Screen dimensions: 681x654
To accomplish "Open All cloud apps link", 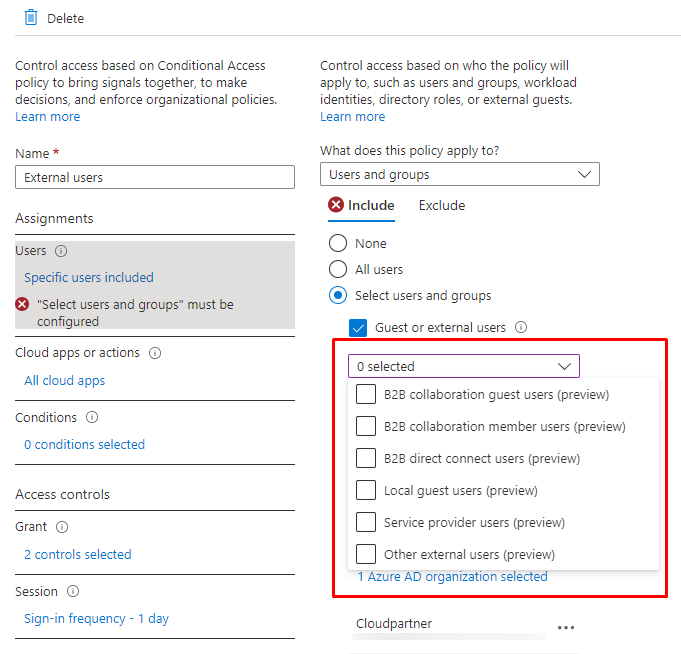I will (65, 380).
